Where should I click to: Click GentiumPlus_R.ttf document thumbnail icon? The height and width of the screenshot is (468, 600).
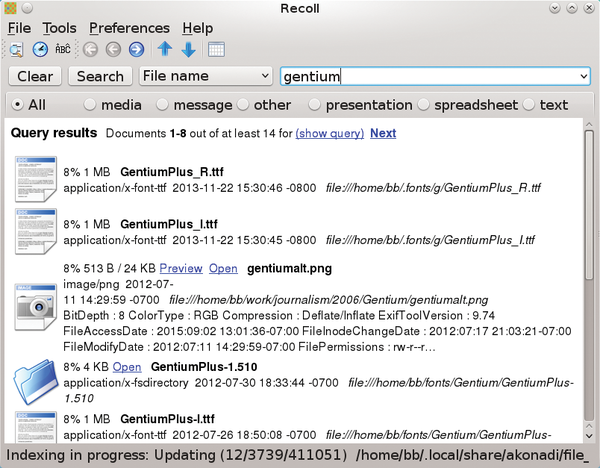click(x=36, y=179)
